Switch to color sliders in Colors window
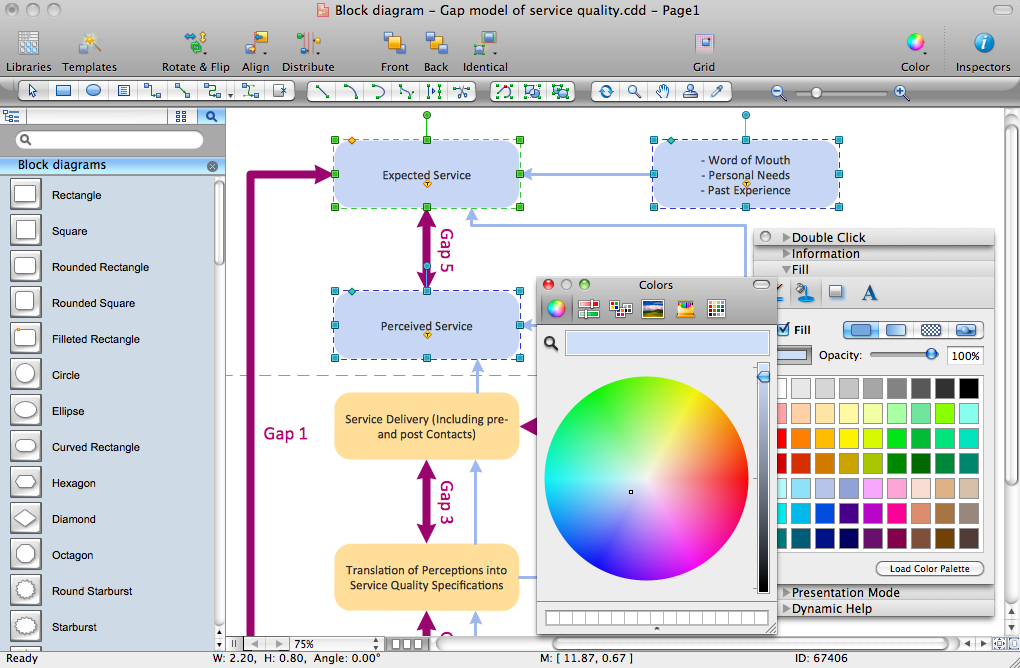Image resolution: width=1020 pixels, height=668 pixels. pyautogui.click(x=588, y=308)
